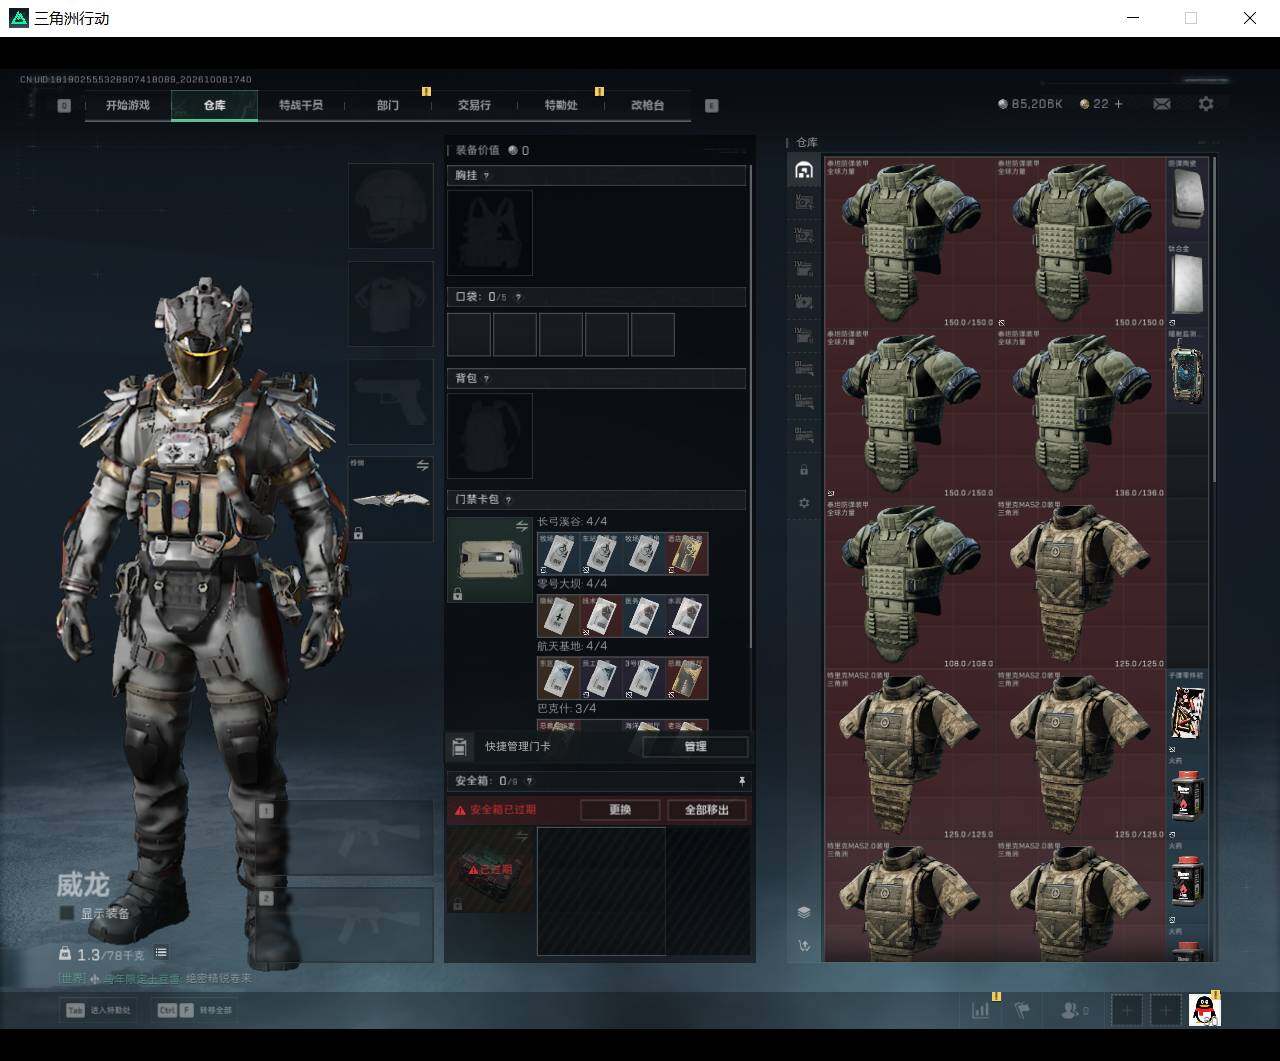
Task: Click the stack layers icon in warehouse sidebar
Action: tap(804, 912)
